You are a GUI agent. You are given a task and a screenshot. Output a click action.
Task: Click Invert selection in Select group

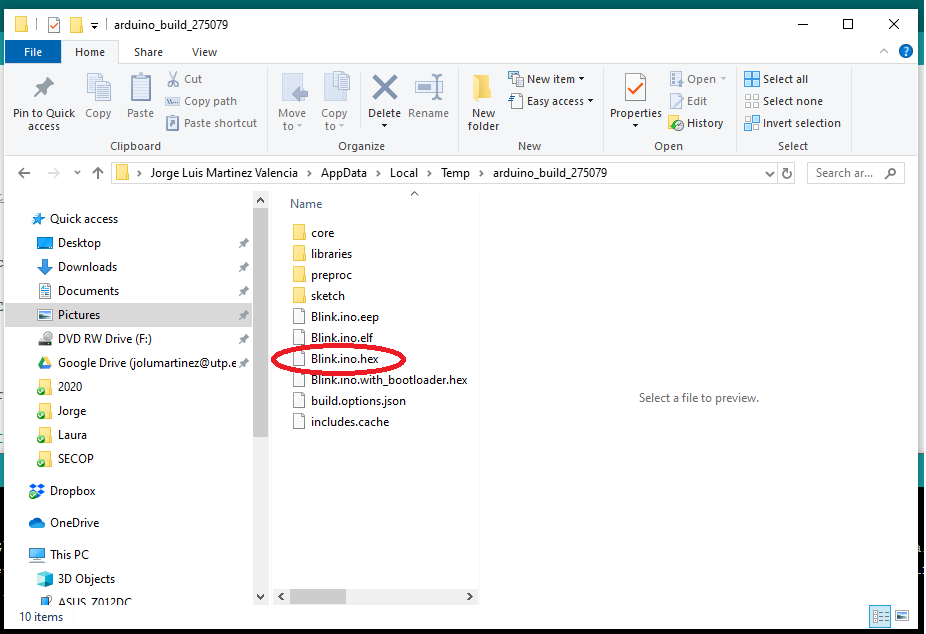792,123
